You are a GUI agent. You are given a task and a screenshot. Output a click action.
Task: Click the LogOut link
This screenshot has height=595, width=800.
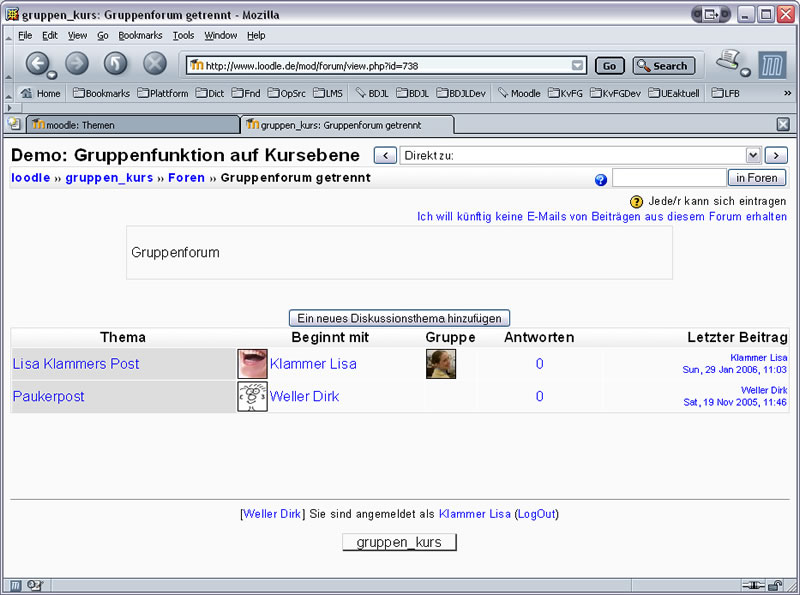click(536, 514)
